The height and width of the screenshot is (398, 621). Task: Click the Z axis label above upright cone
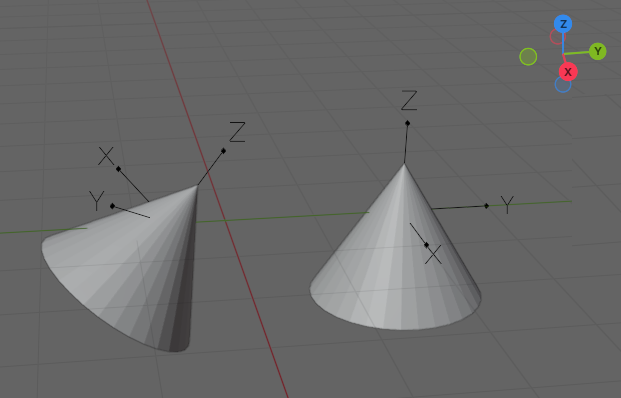pyautogui.click(x=409, y=100)
